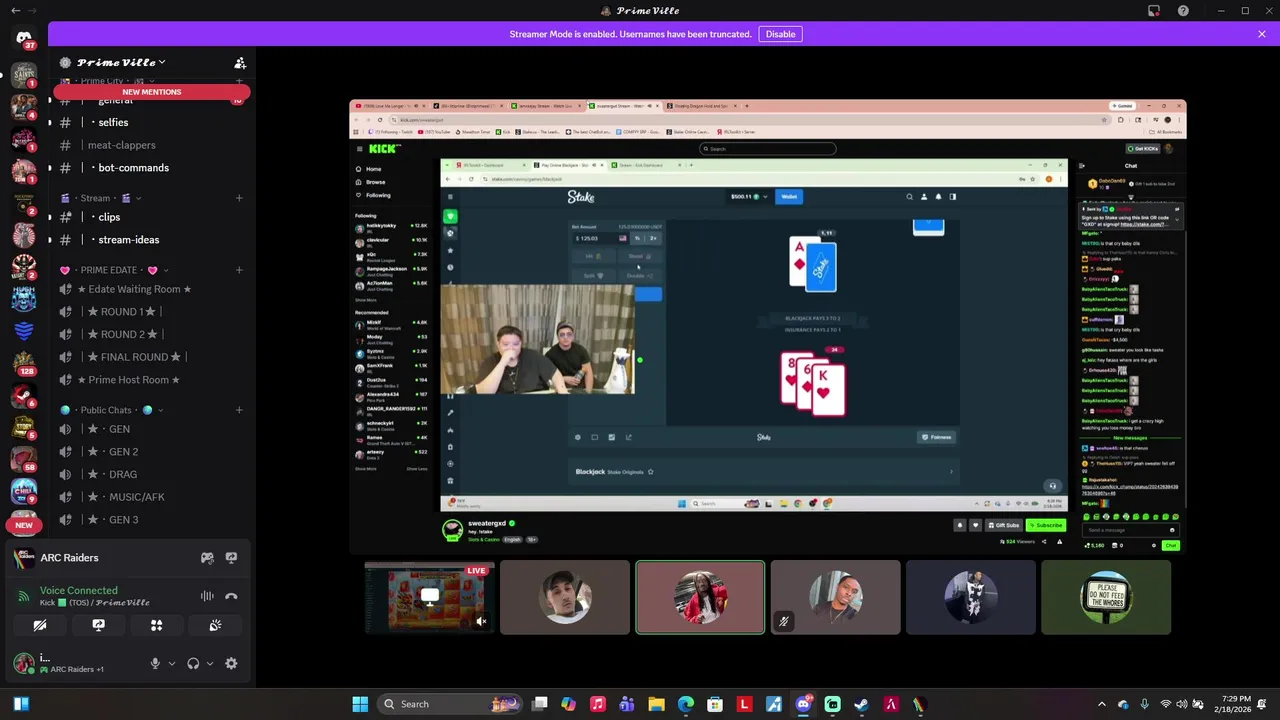Deafen with the headphones icon
1280x720 pixels.
193,663
